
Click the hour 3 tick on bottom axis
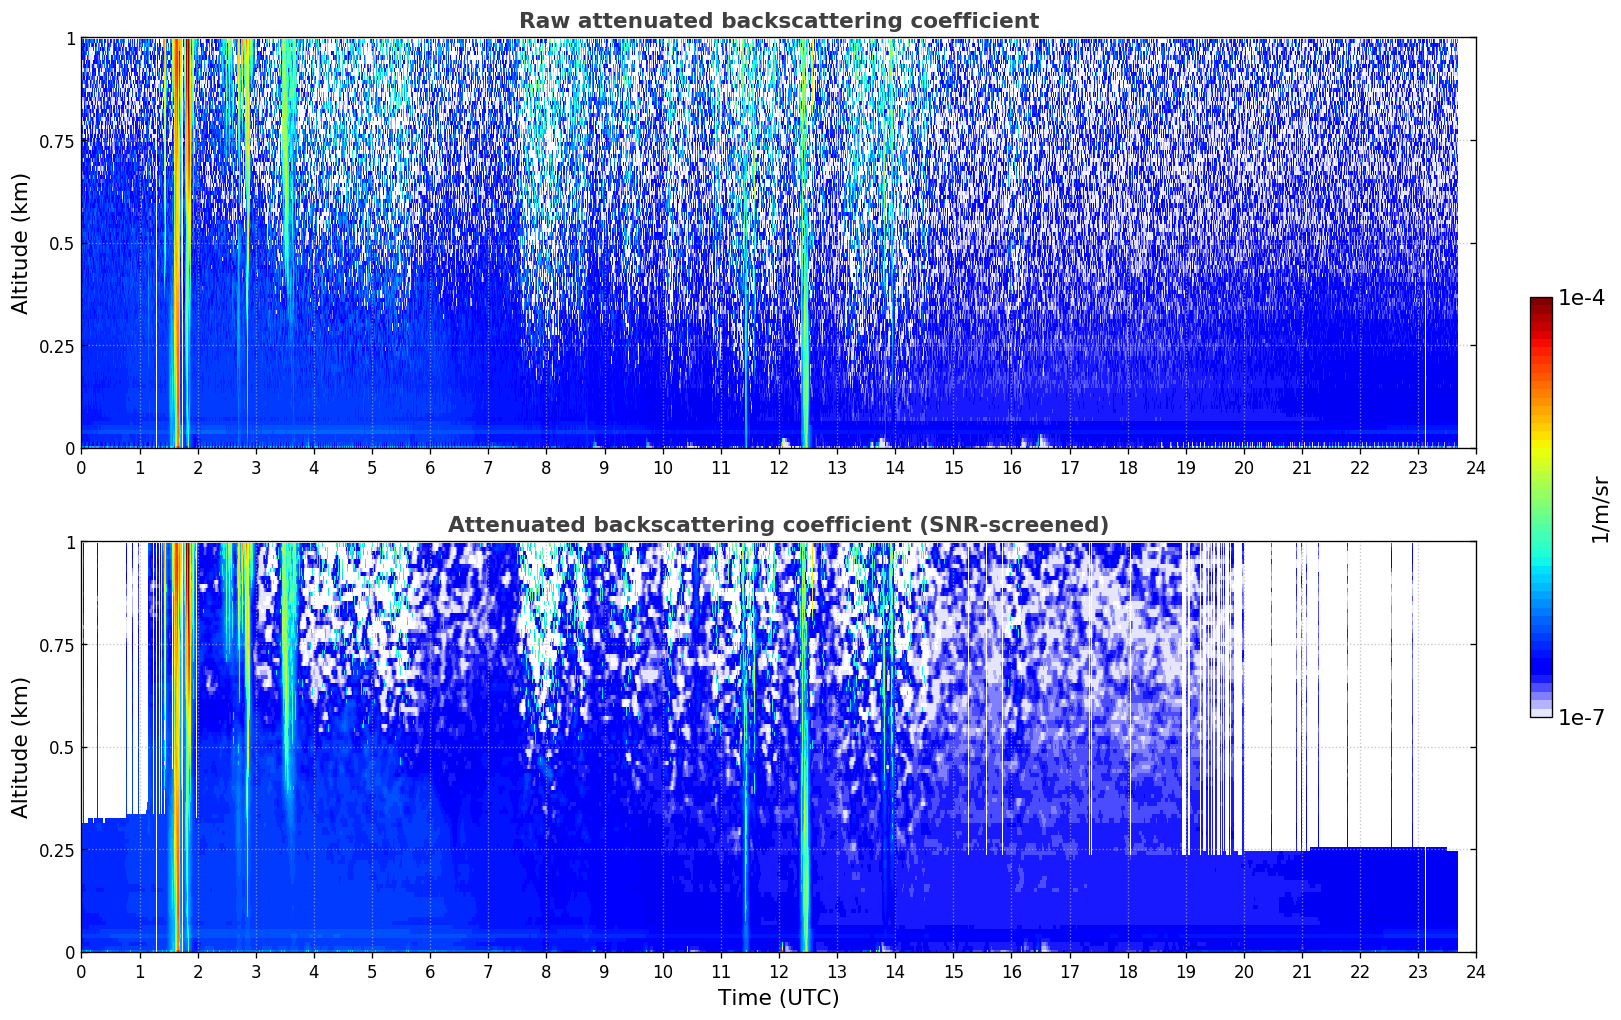(256, 972)
